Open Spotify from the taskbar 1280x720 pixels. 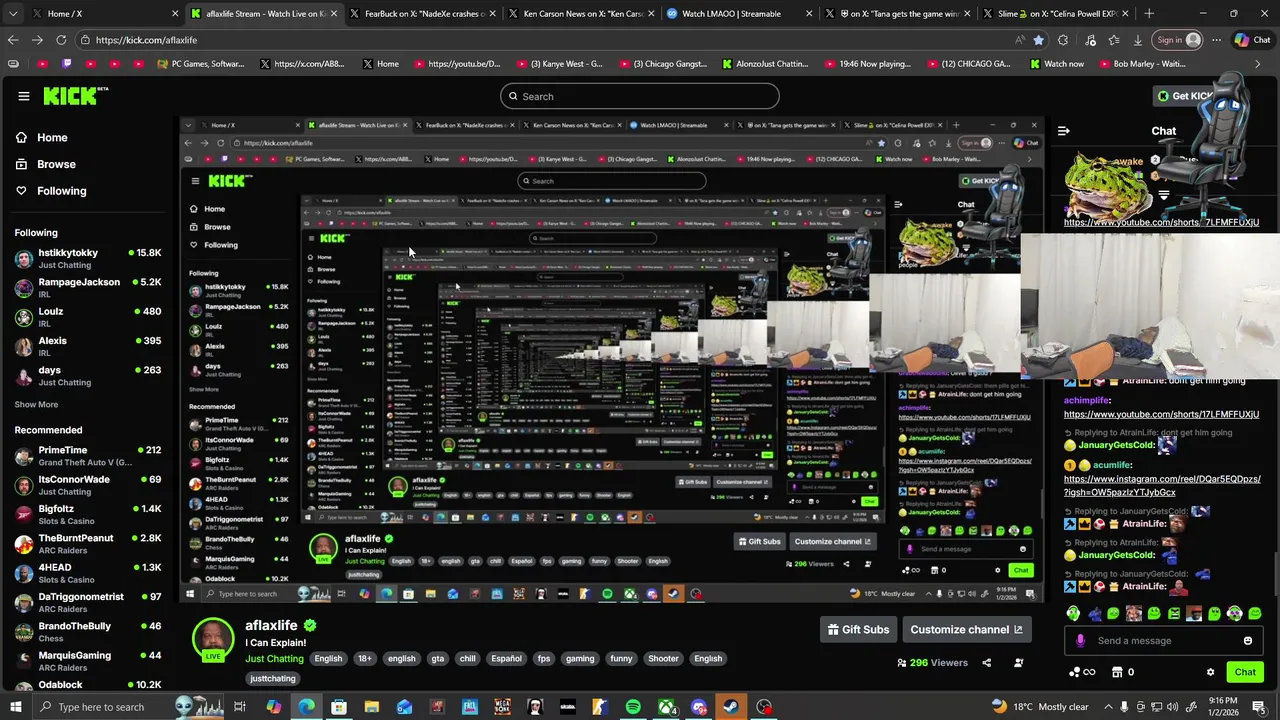pos(633,707)
